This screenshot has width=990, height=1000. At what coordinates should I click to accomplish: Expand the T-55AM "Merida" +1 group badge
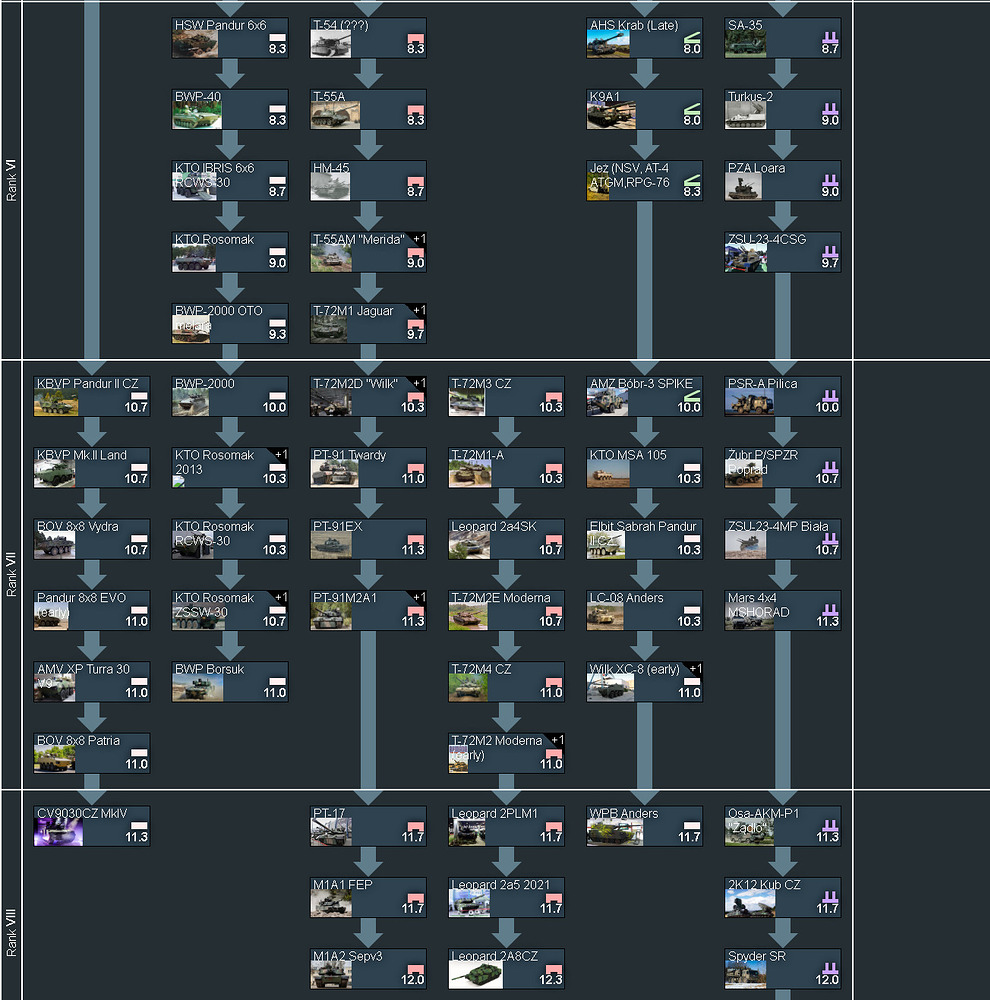pyautogui.click(x=419, y=239)
